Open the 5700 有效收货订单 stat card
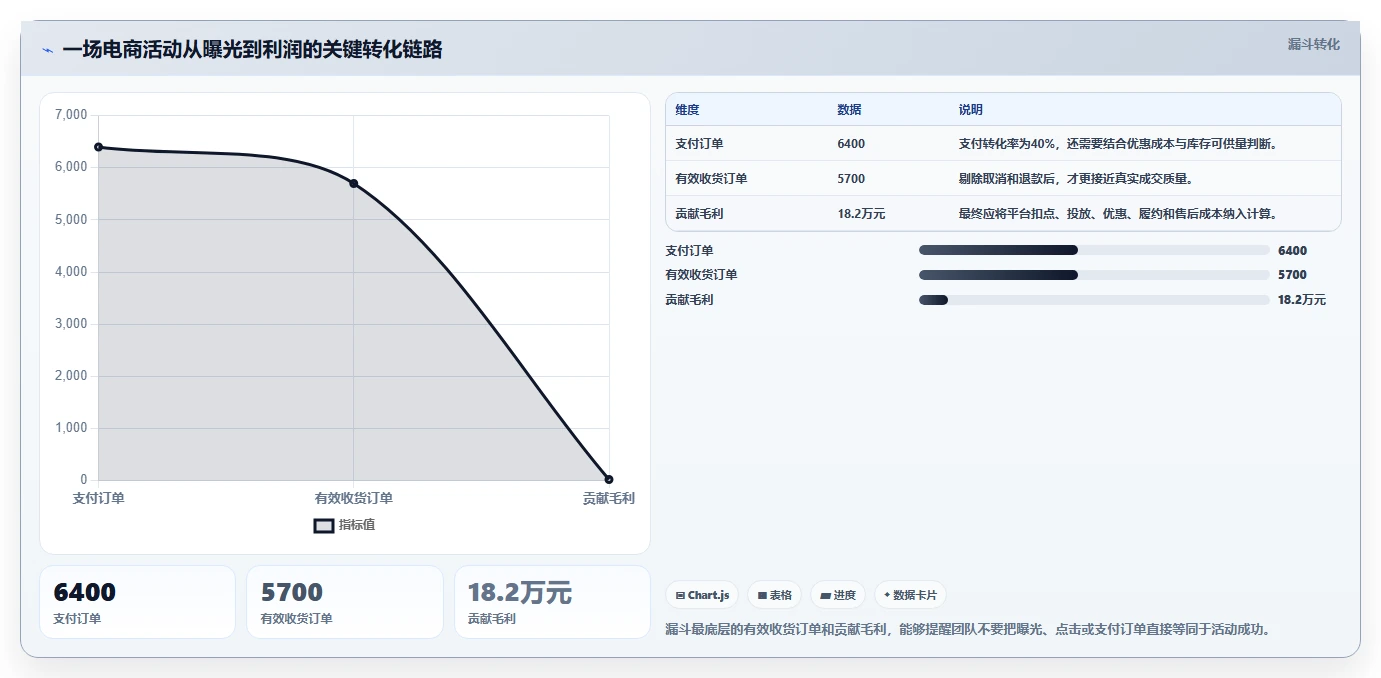The width and height of the screenshot is (1381, 678). (344, 602)
